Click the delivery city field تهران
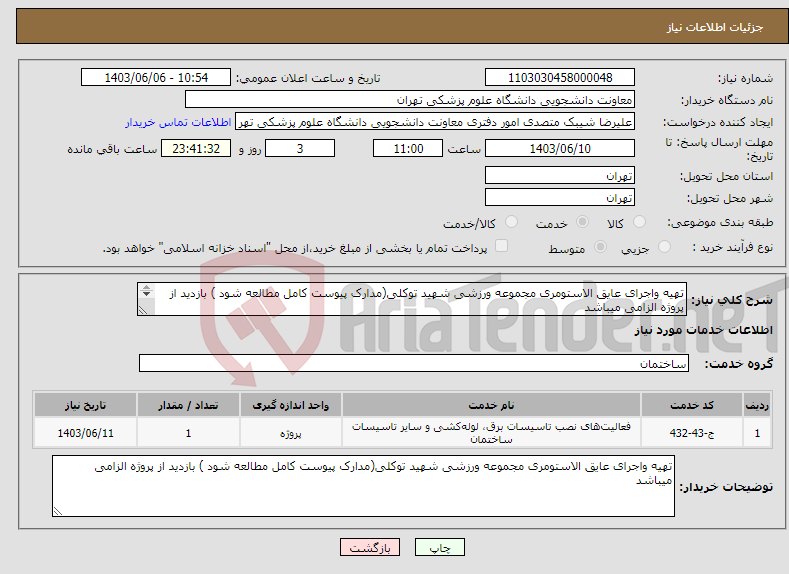Viewport: 789px width, 574px height. coord(560,197)
